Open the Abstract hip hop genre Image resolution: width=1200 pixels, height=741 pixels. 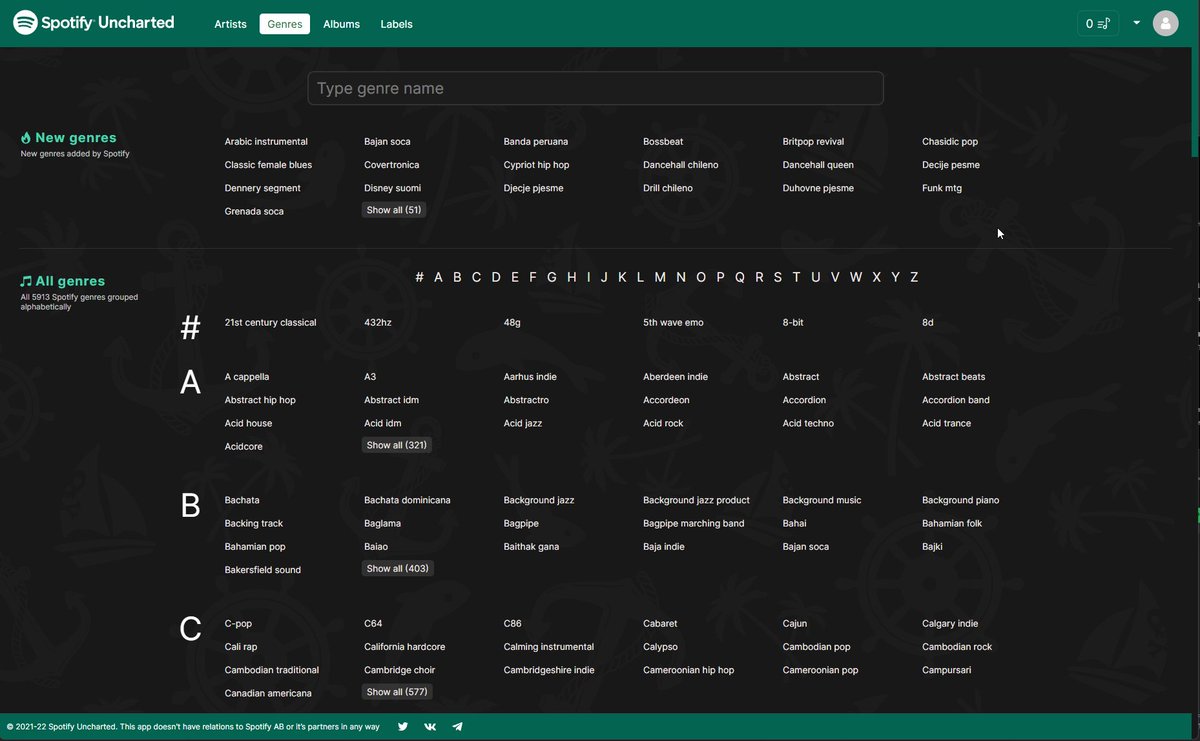tap(260, 400)
